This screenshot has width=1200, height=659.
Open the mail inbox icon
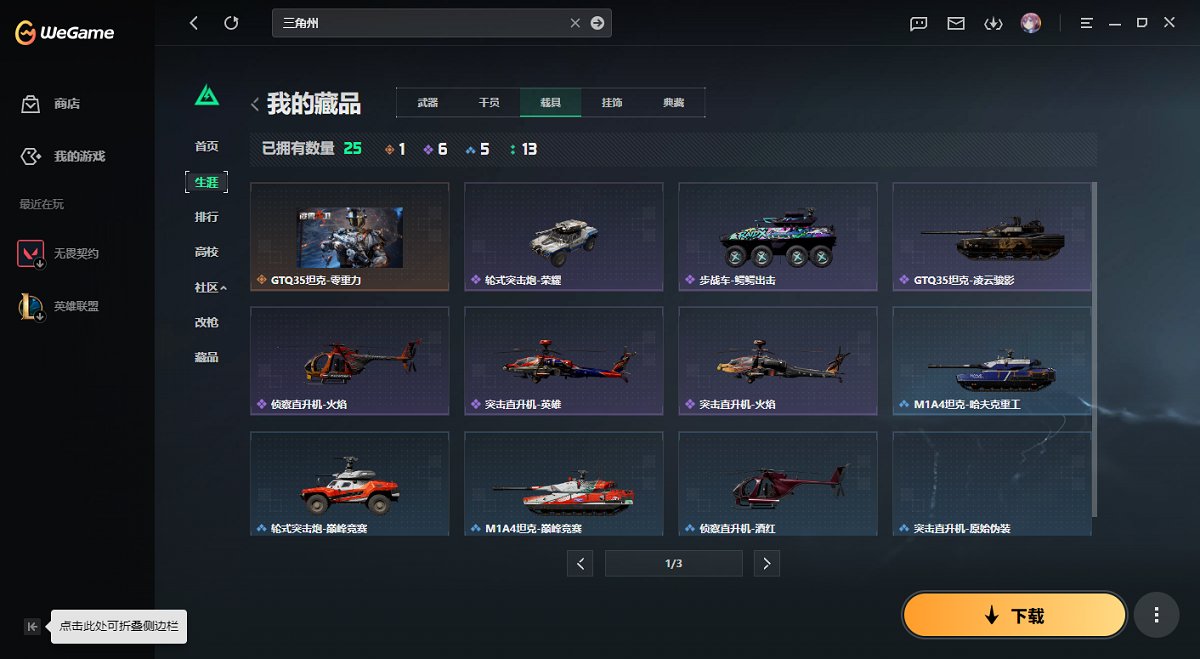955,22
